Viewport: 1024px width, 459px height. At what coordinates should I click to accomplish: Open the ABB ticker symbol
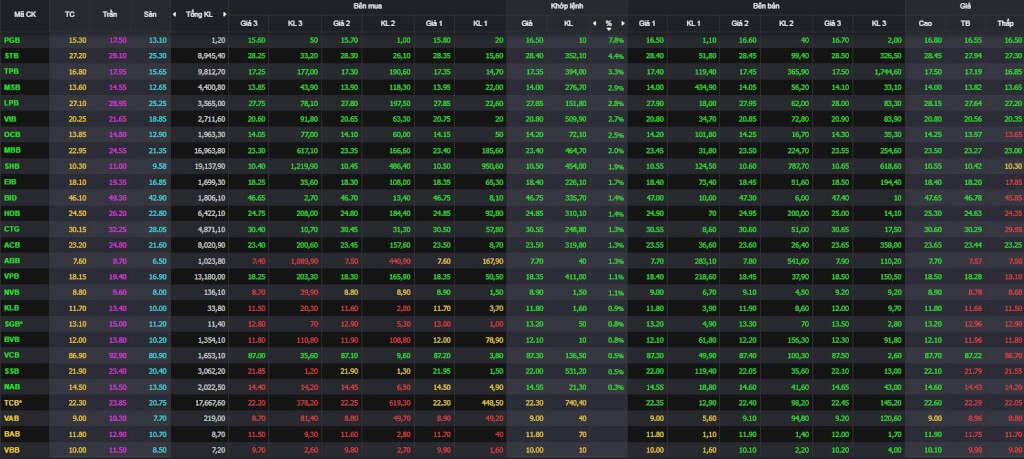pos(12,261)
